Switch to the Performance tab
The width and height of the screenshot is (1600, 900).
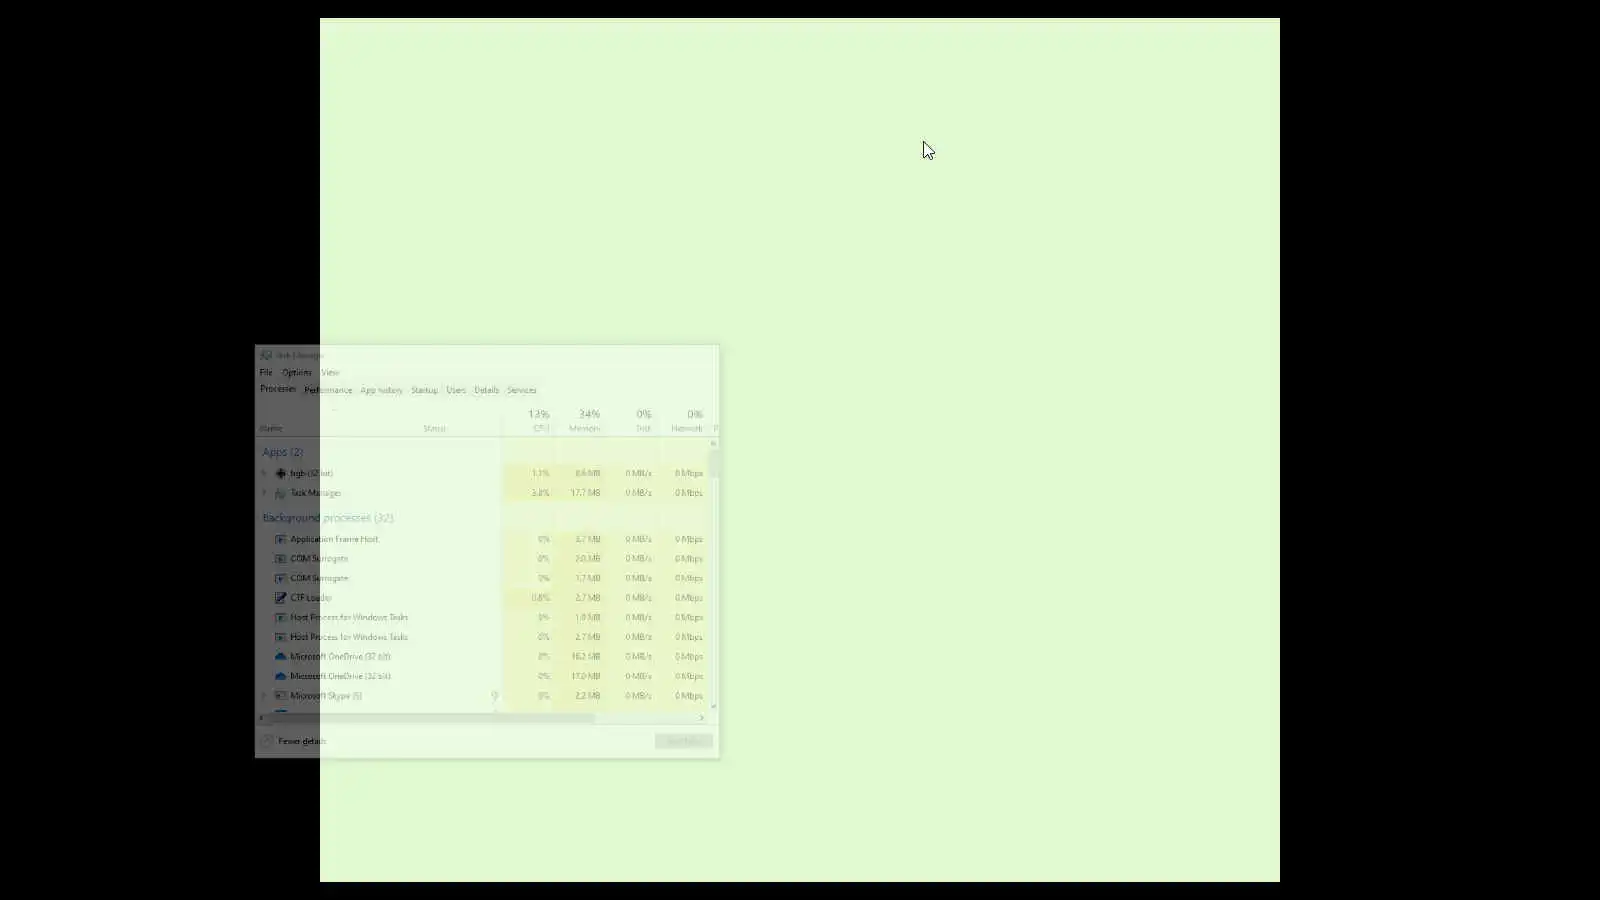click(x=328, y=390)
